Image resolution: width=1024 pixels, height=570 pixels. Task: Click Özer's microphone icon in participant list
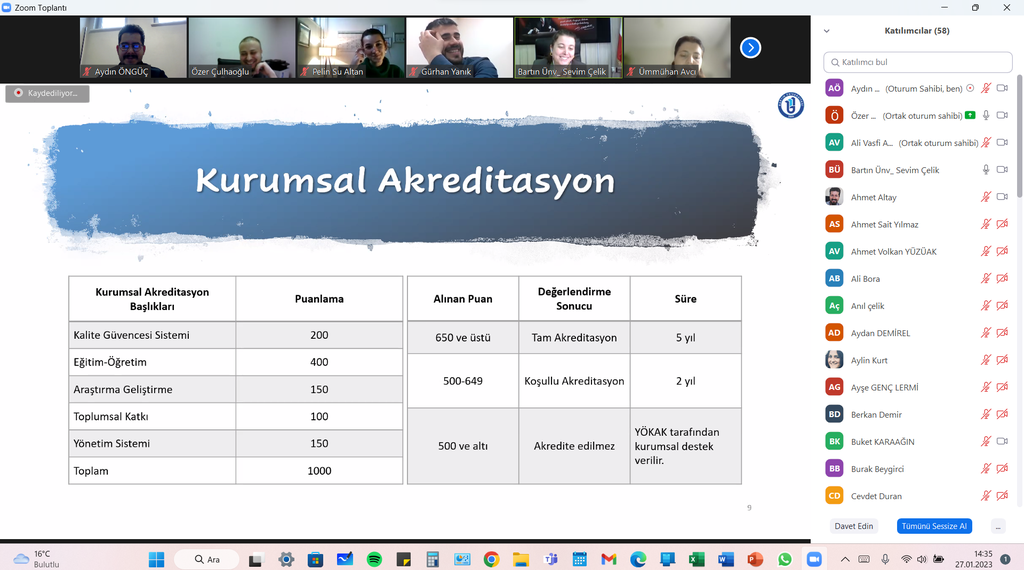(x=986, y=115)
